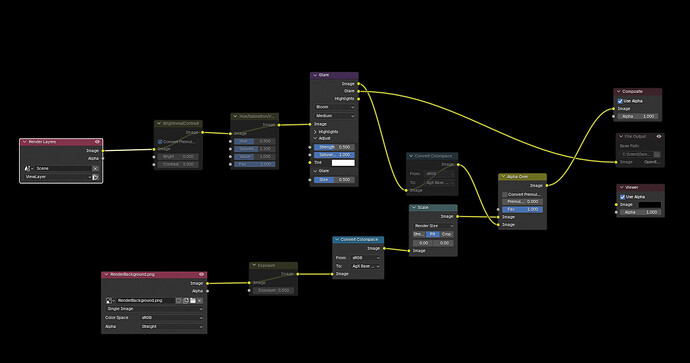Open the Single Image source dropdown
Viewport: 690px width, 363px height.
coord(154,309)
